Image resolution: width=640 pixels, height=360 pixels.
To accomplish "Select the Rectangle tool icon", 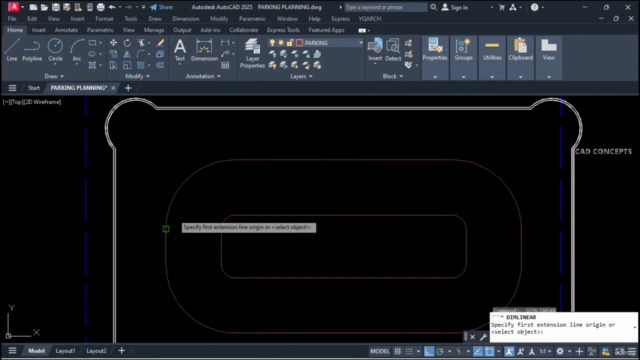I will point(93,43).
